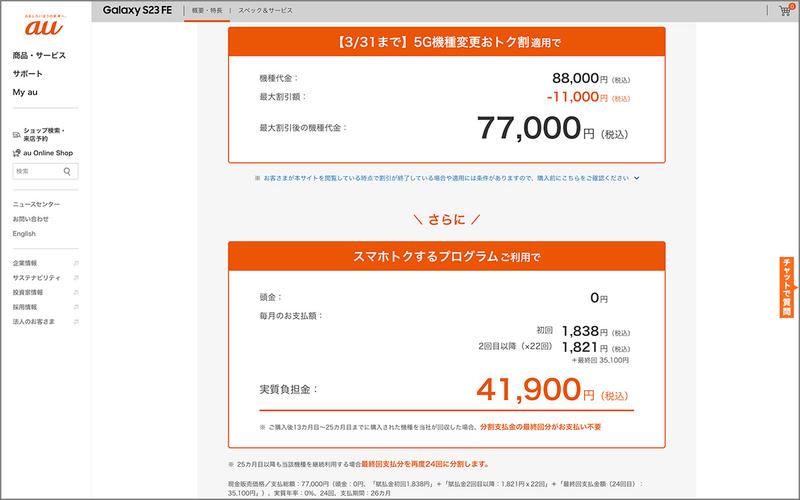
Task: Click external link icon beside 法人のお客さま
Action: (x=76, y=322)
